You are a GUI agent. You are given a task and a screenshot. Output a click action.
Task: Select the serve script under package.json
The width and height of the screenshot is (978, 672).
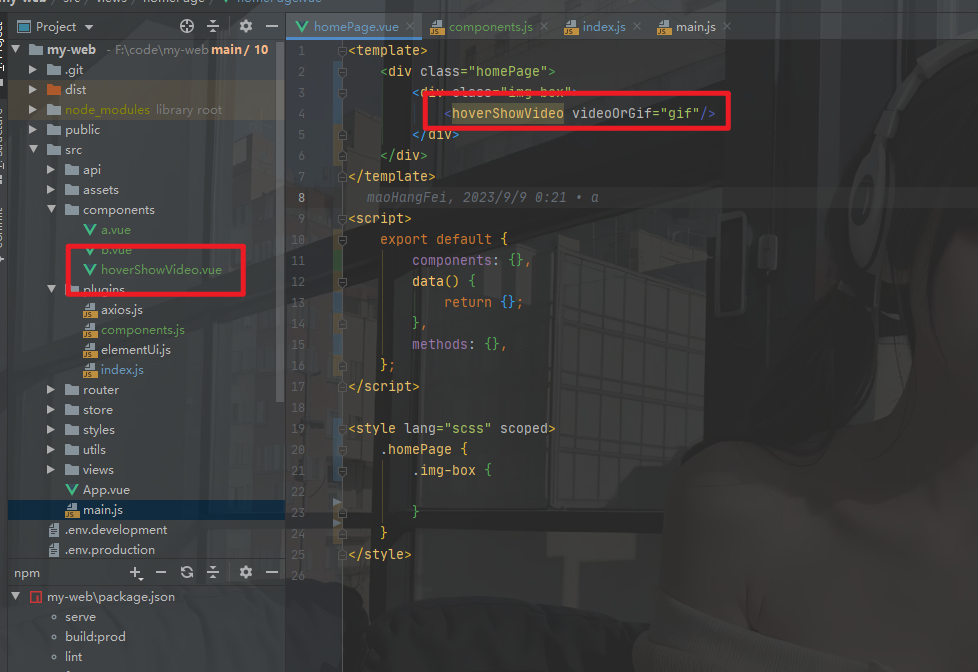(80, 616)
